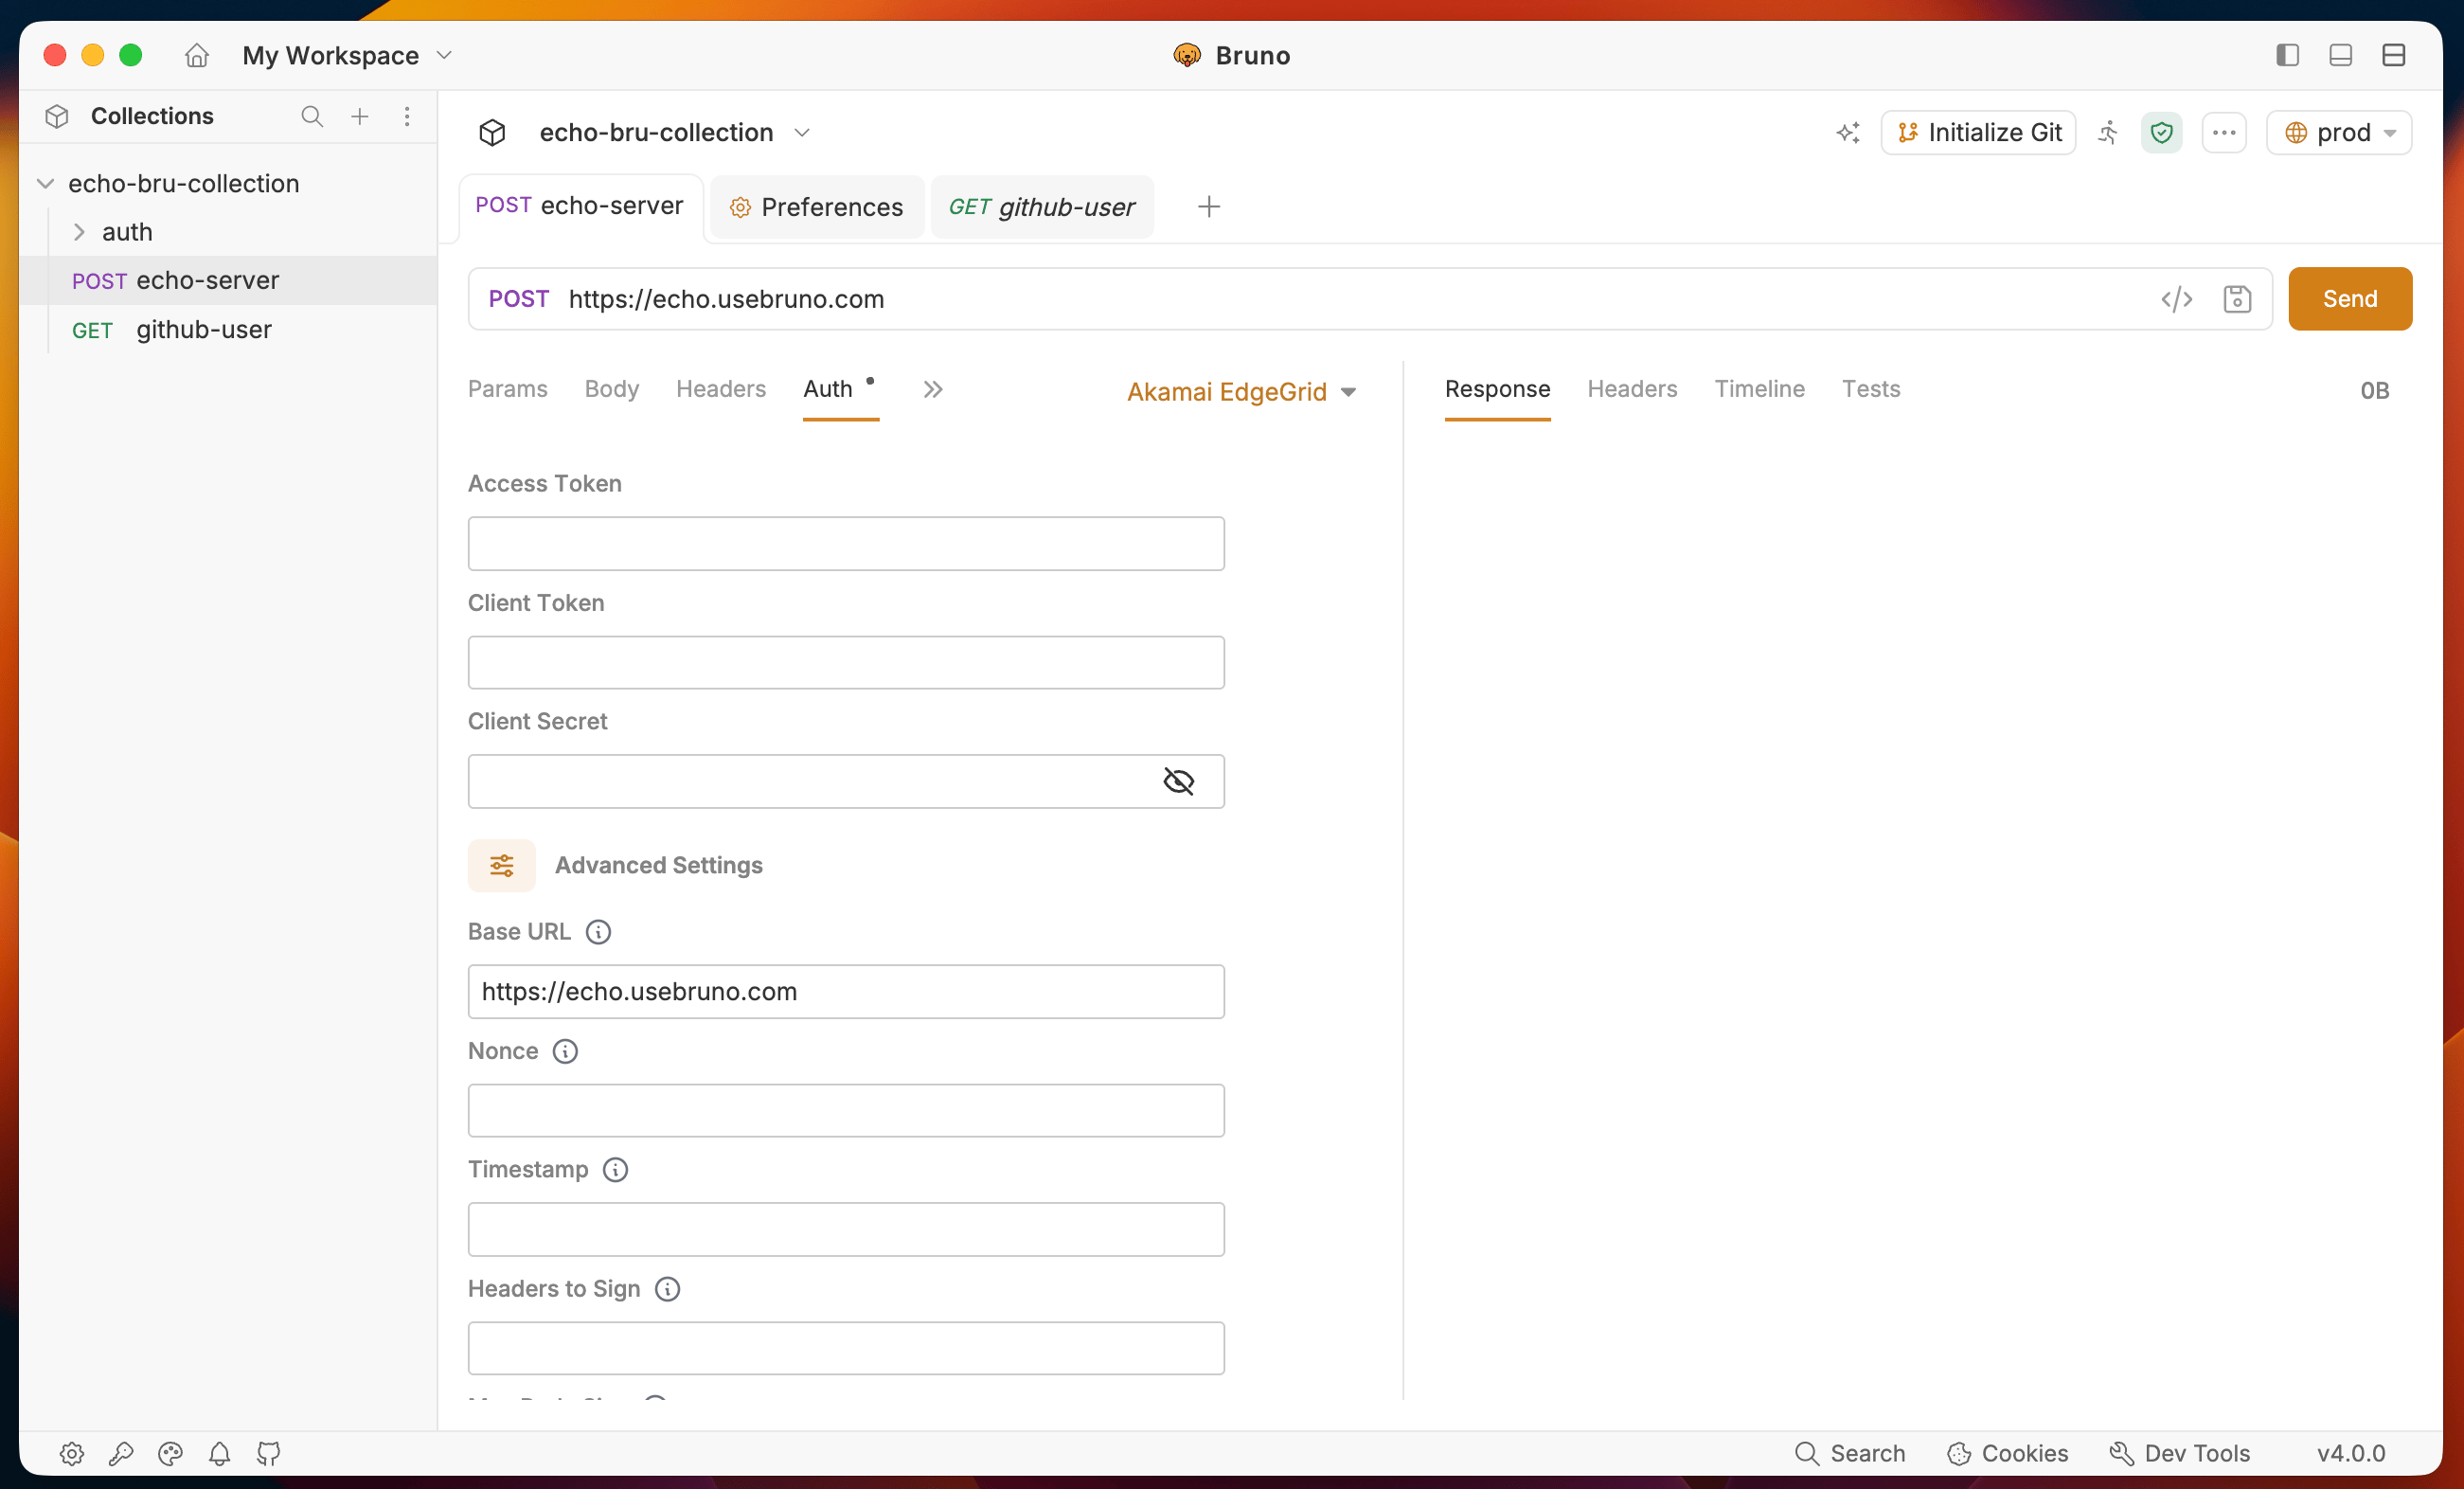2464x1489 pixels.
Task: Open Cookies from the status bar
Action: click(2007, 1453)
